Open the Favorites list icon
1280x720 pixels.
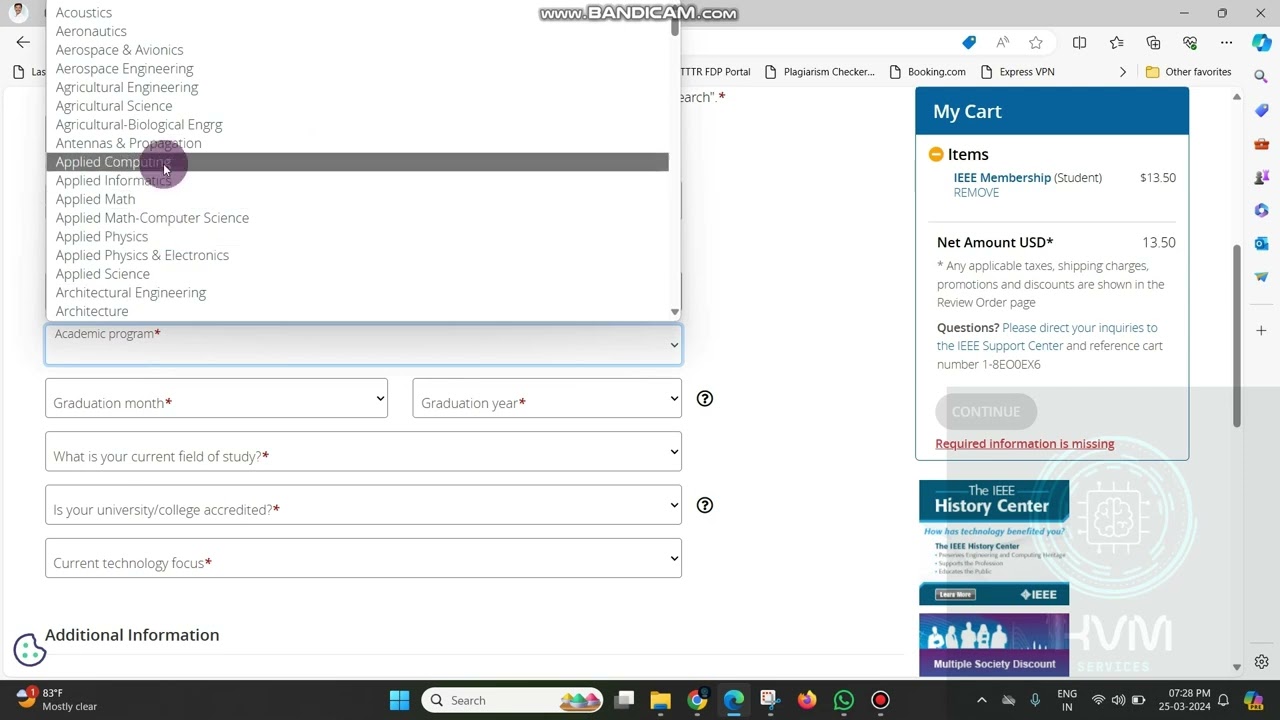[1116, 43]
